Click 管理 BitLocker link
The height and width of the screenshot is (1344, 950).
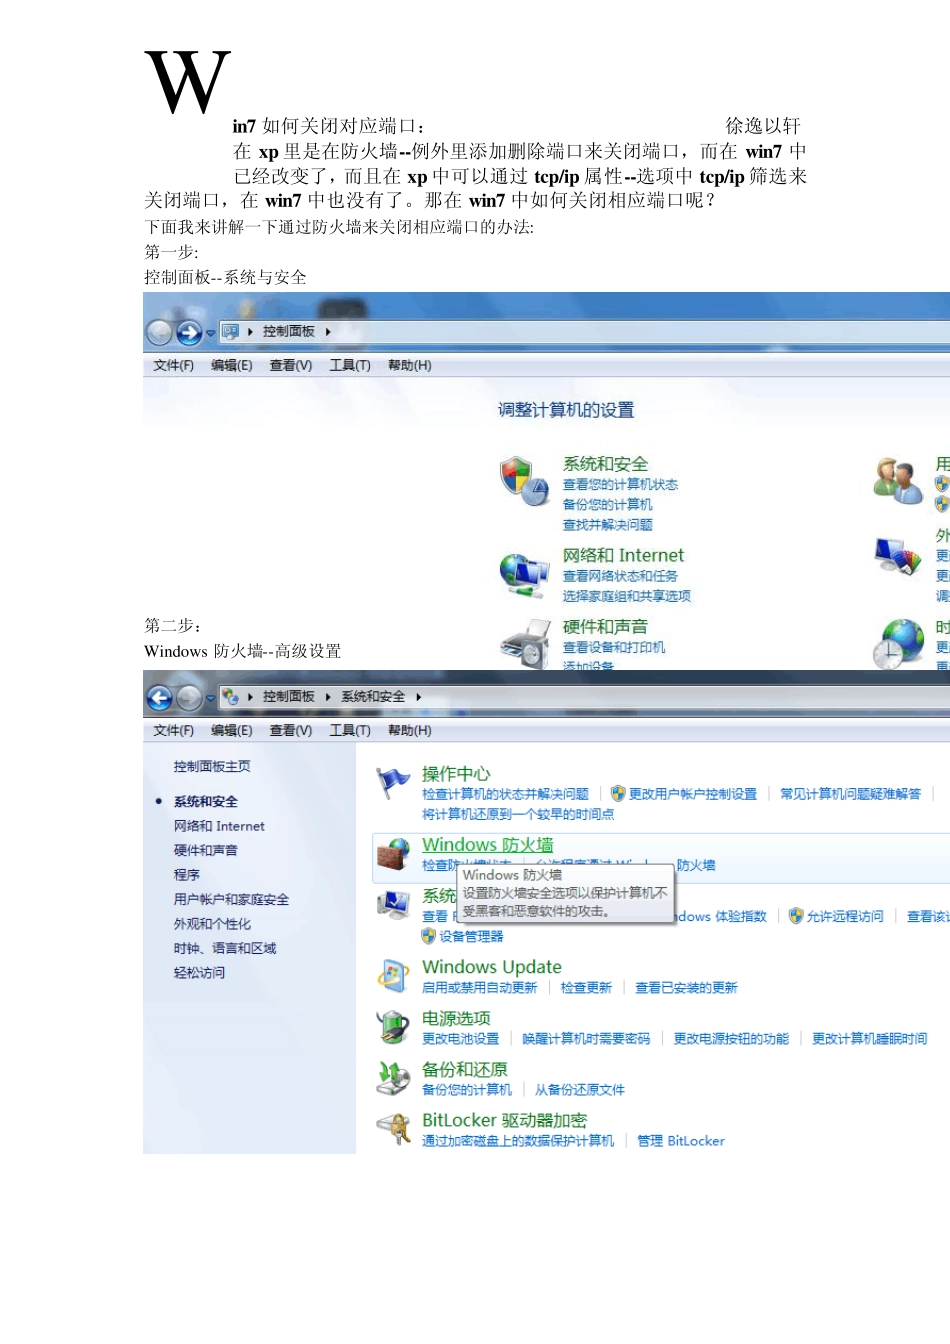[681, 1141]
